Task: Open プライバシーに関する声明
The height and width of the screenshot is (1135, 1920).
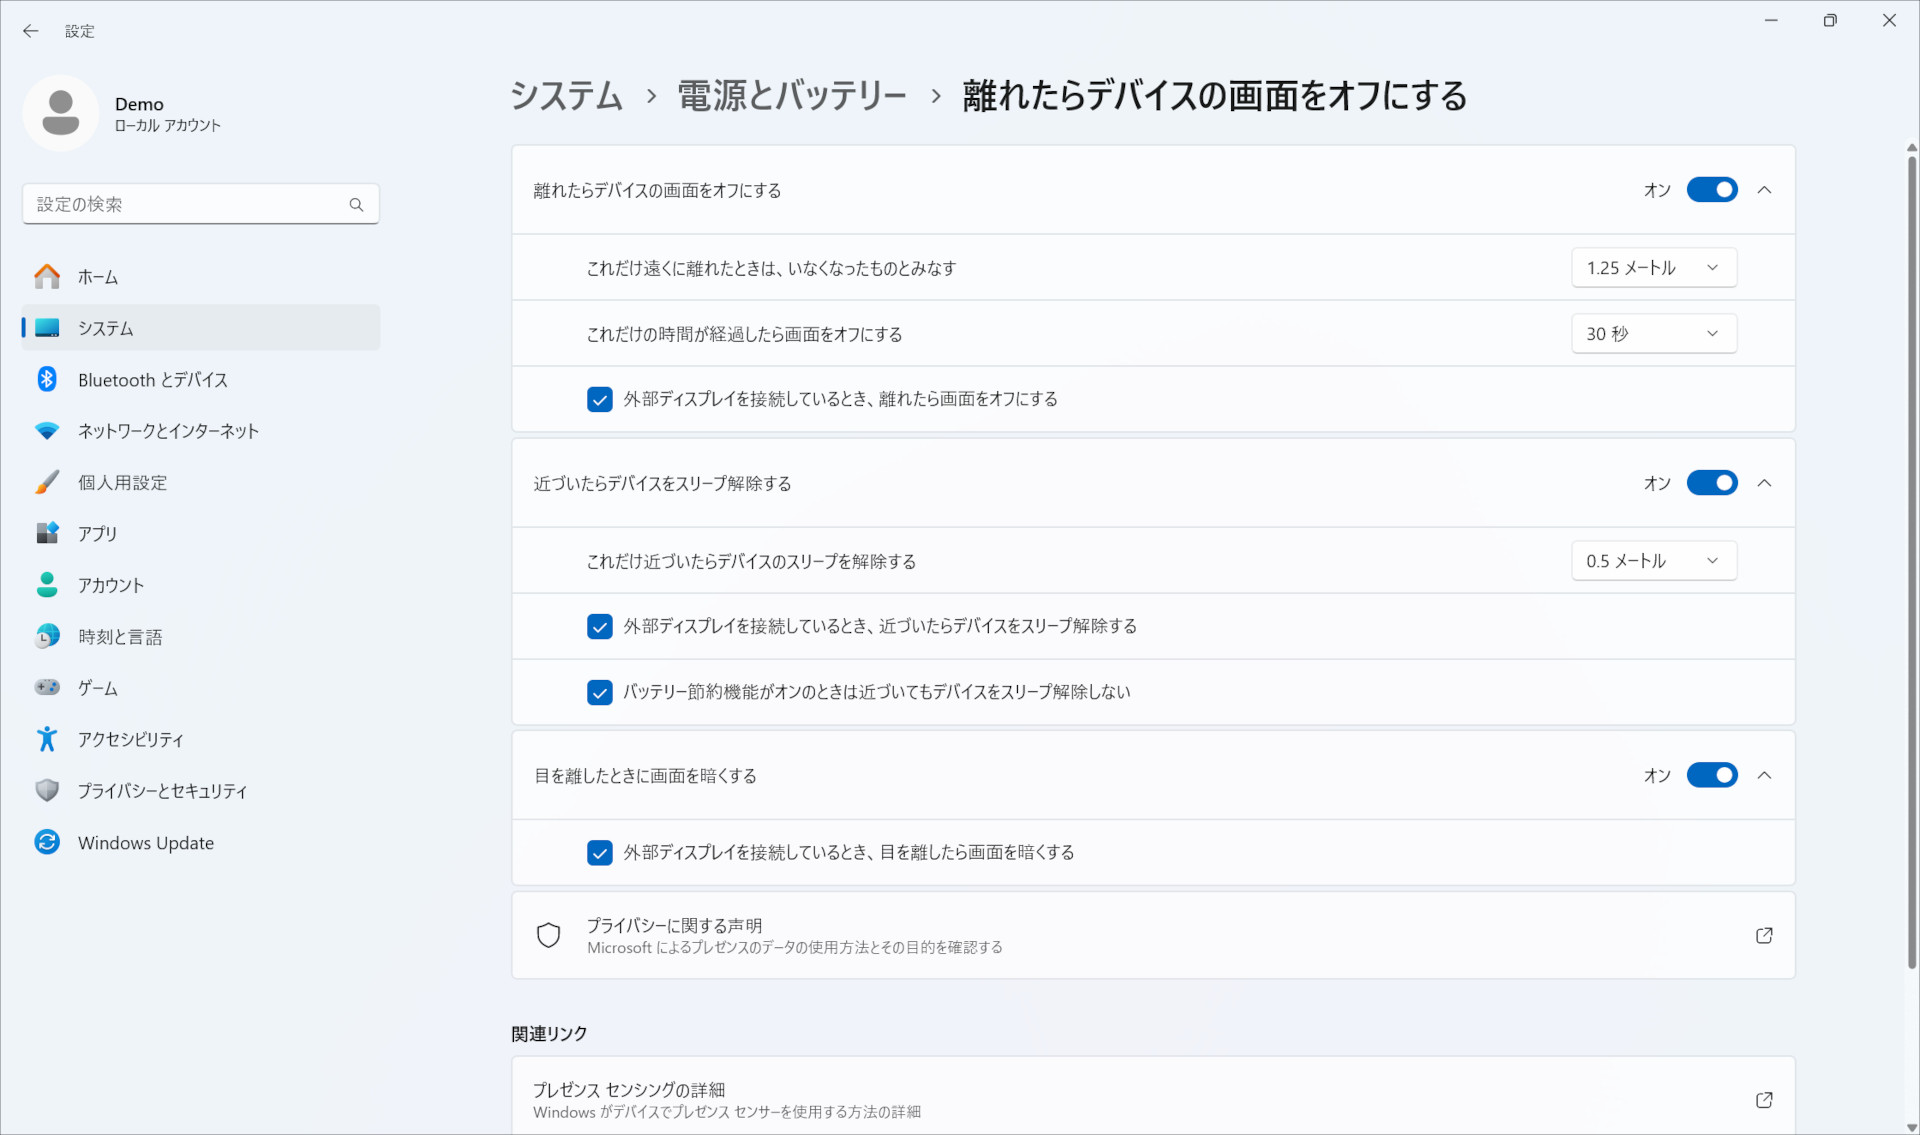Action: [x=1153, y=935]
